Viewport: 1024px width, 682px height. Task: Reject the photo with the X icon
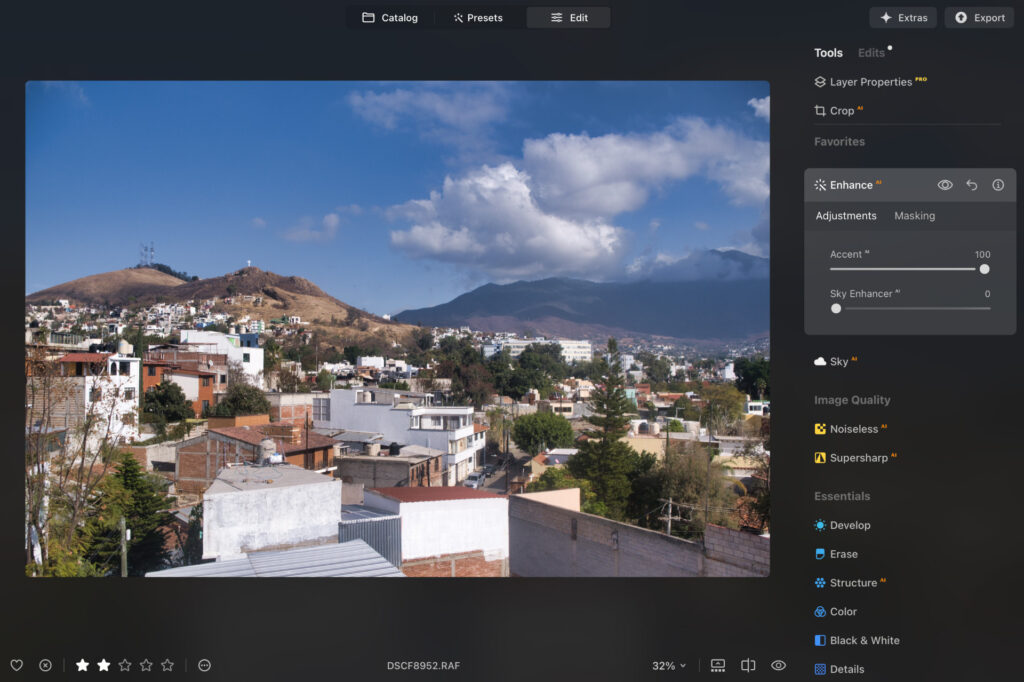point(45,664)
